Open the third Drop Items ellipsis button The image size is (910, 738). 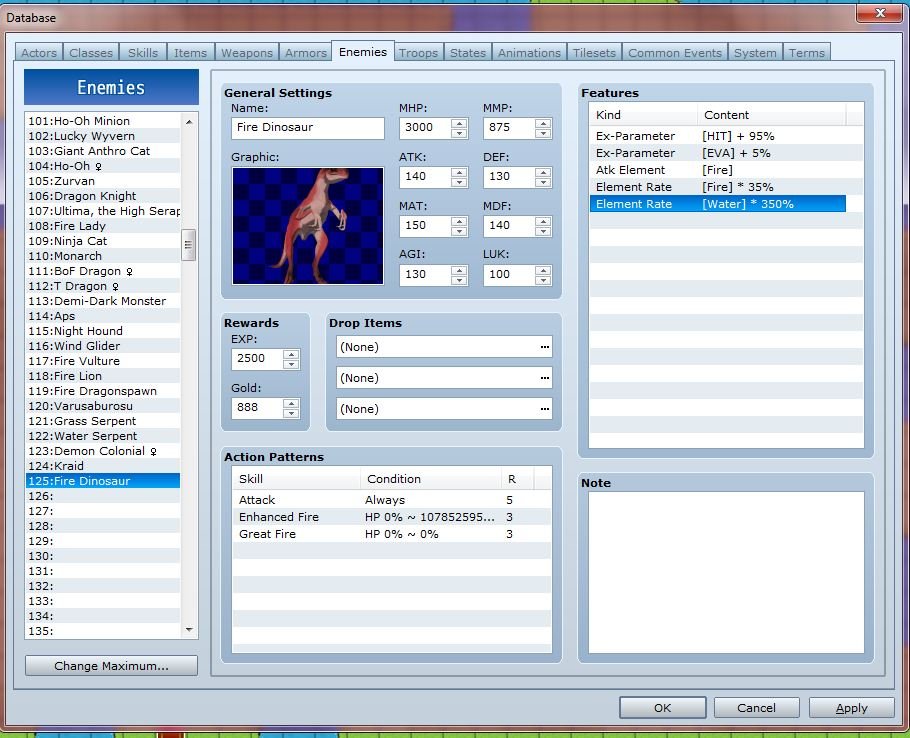pos(544,409)
